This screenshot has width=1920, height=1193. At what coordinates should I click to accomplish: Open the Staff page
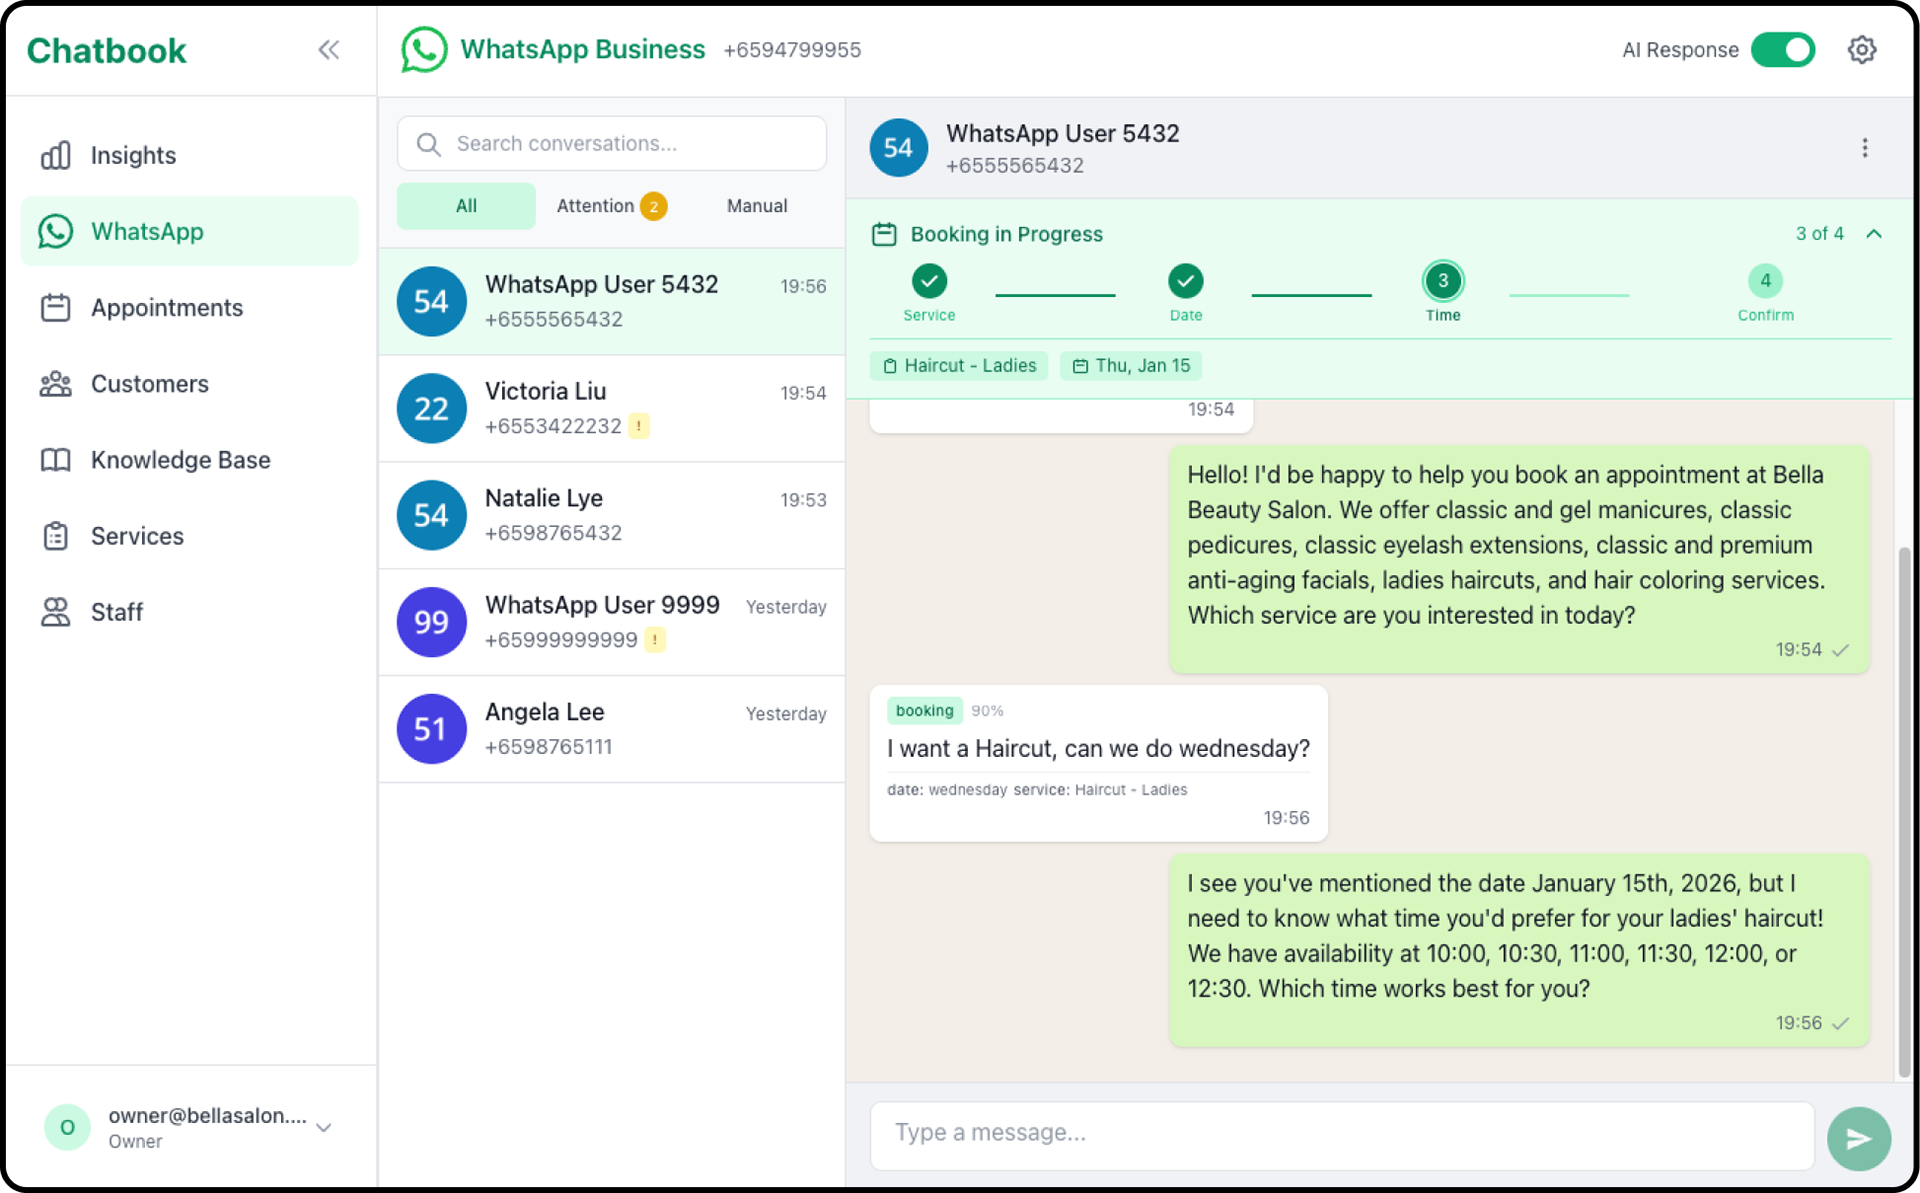pyautogui.click(x=116, y=612)
